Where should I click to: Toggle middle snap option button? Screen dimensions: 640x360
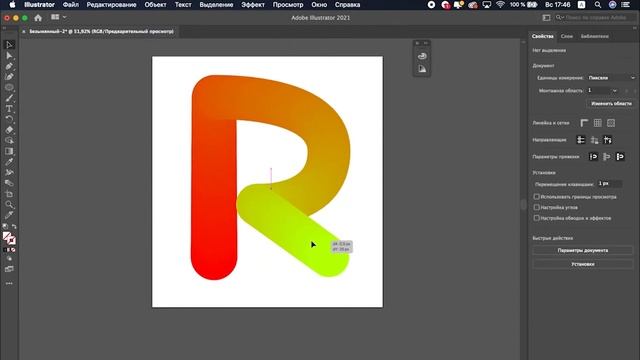(607, 157)
